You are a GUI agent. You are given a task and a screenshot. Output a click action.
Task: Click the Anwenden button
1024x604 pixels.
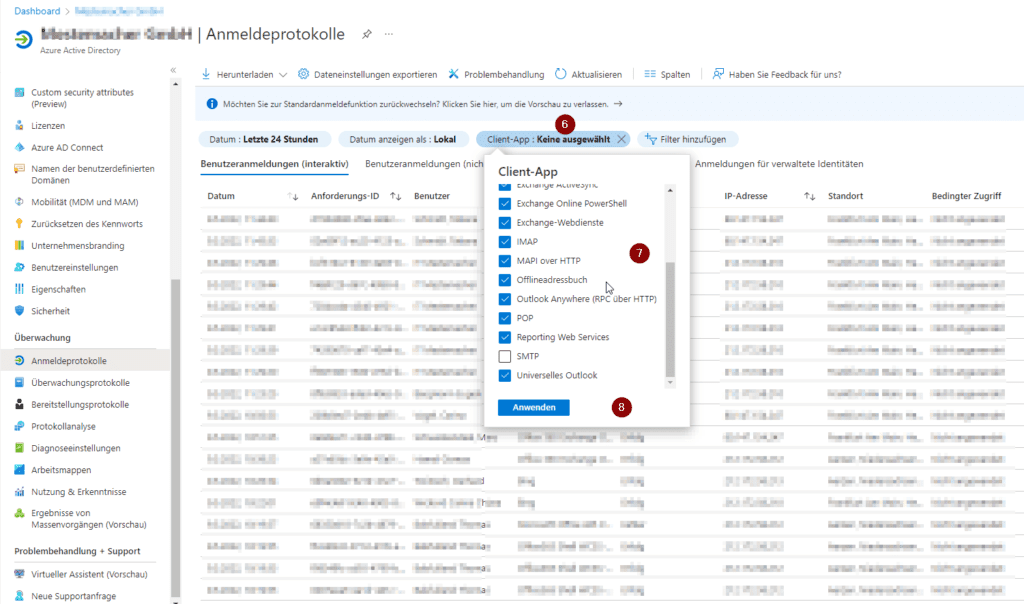pyautogui.click(x=534, y=407)
